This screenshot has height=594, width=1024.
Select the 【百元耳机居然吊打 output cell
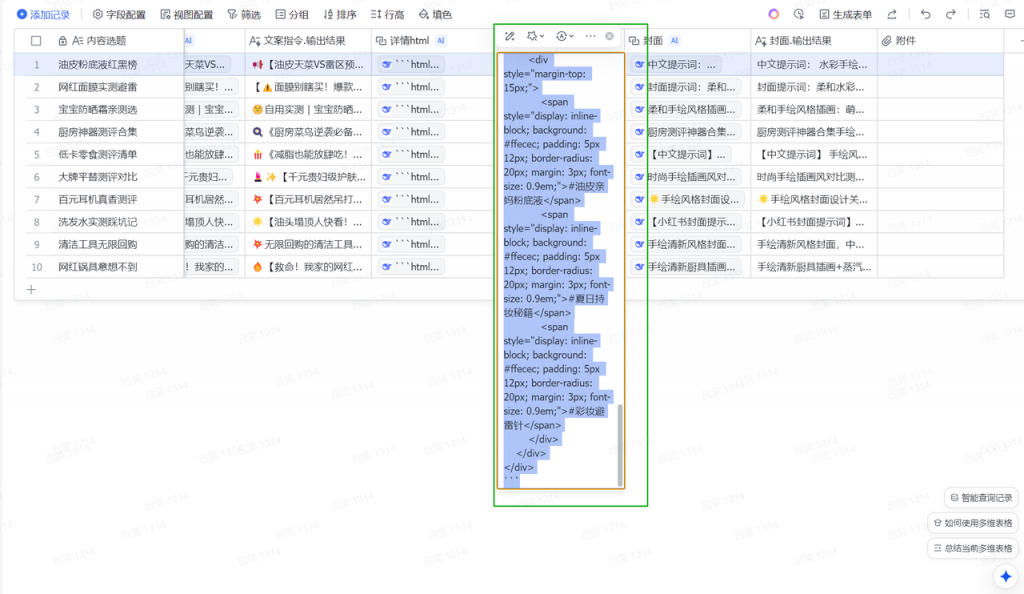coord(308,199)
